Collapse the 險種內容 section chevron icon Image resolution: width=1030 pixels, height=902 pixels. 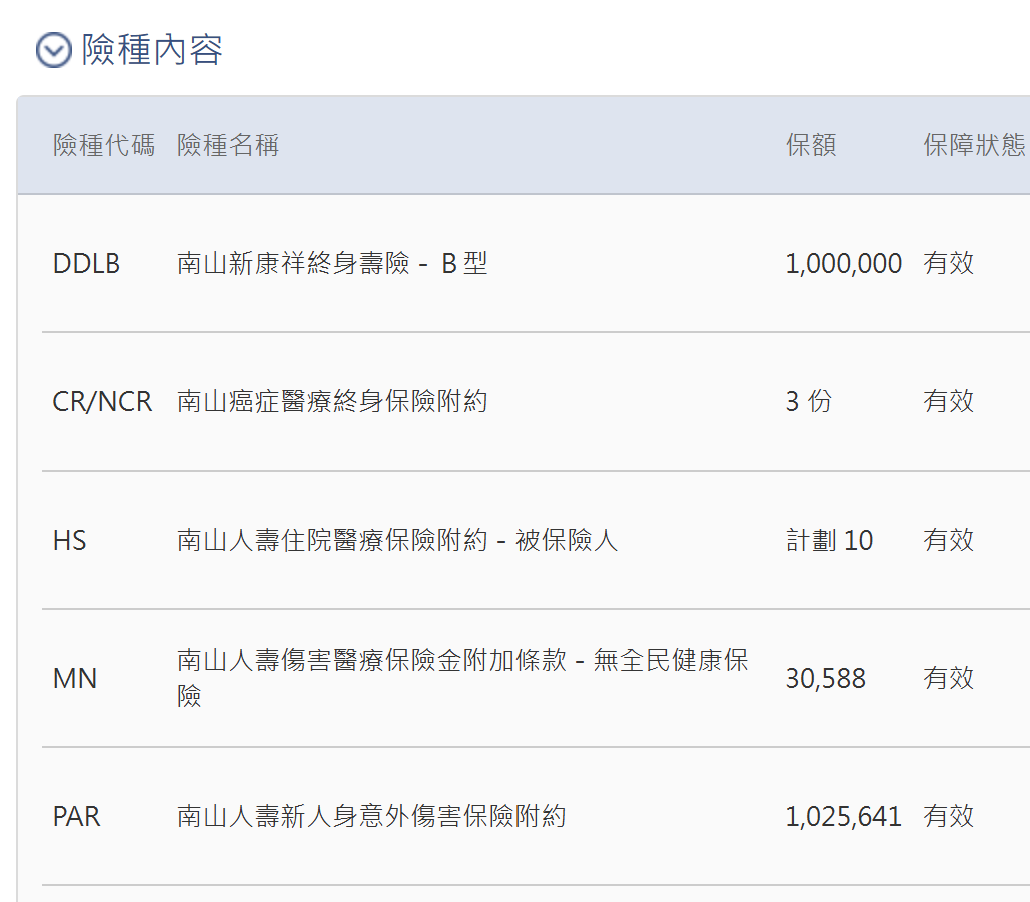[53, 50]
